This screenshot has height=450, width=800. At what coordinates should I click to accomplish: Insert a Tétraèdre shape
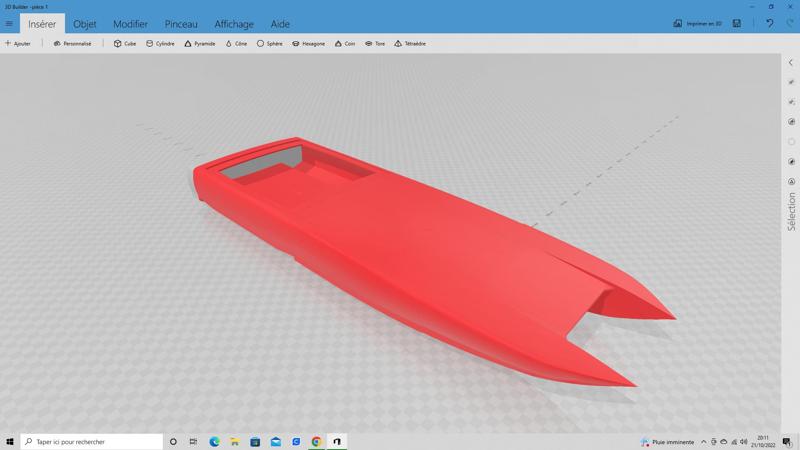coord(410,44)
